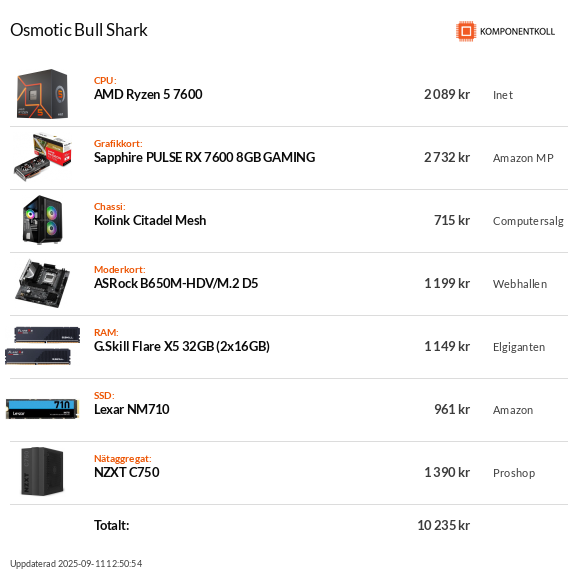The image size is (577, 577).
Task: Open the Amazon MP retailer link
Action: coord(523,158)
